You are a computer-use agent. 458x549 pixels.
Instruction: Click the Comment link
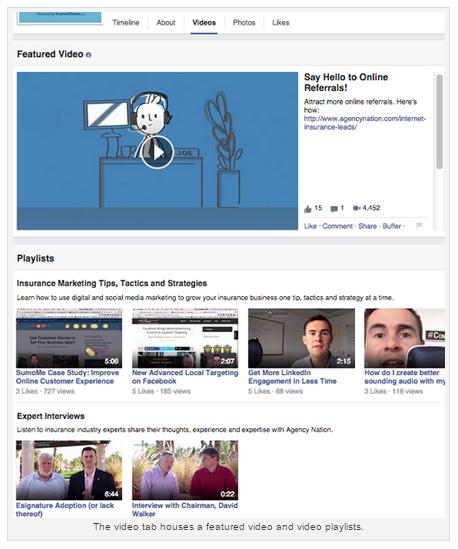337,226
